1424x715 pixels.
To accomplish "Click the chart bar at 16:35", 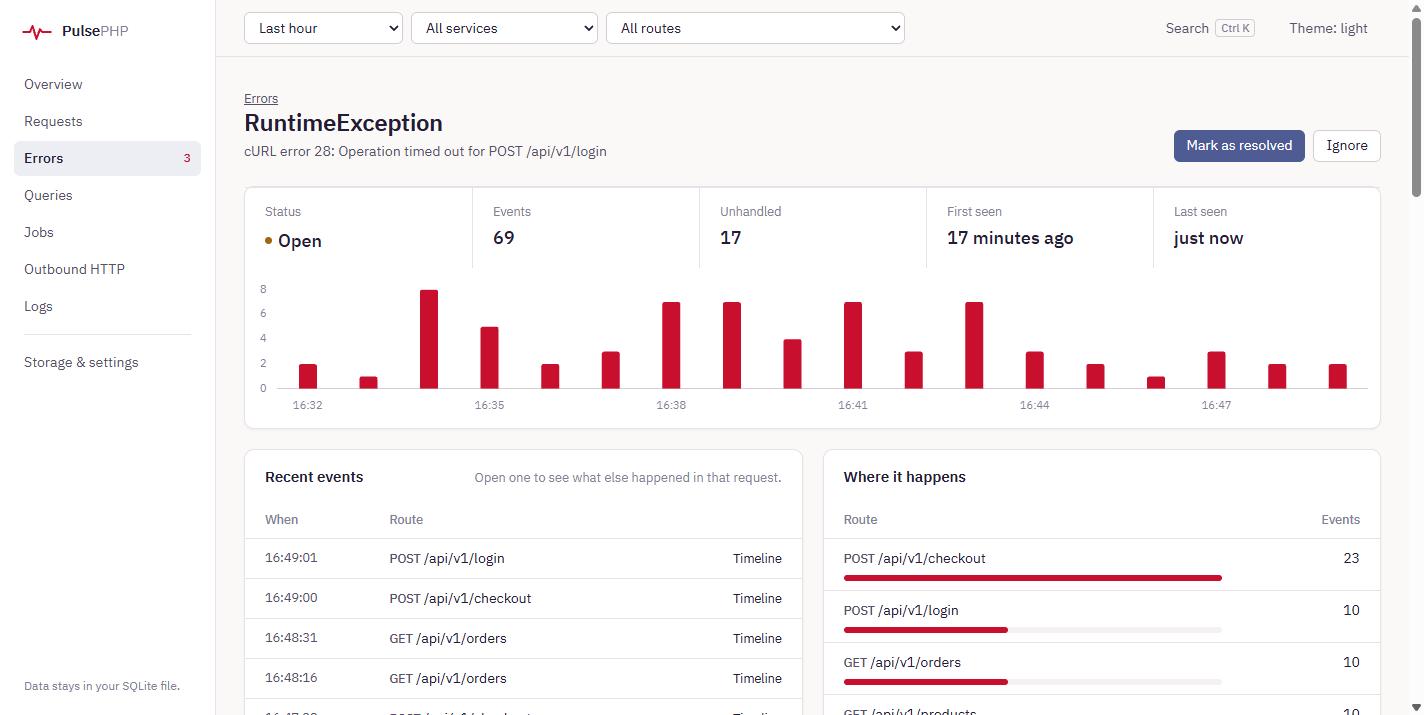I will tap(489, 357).
